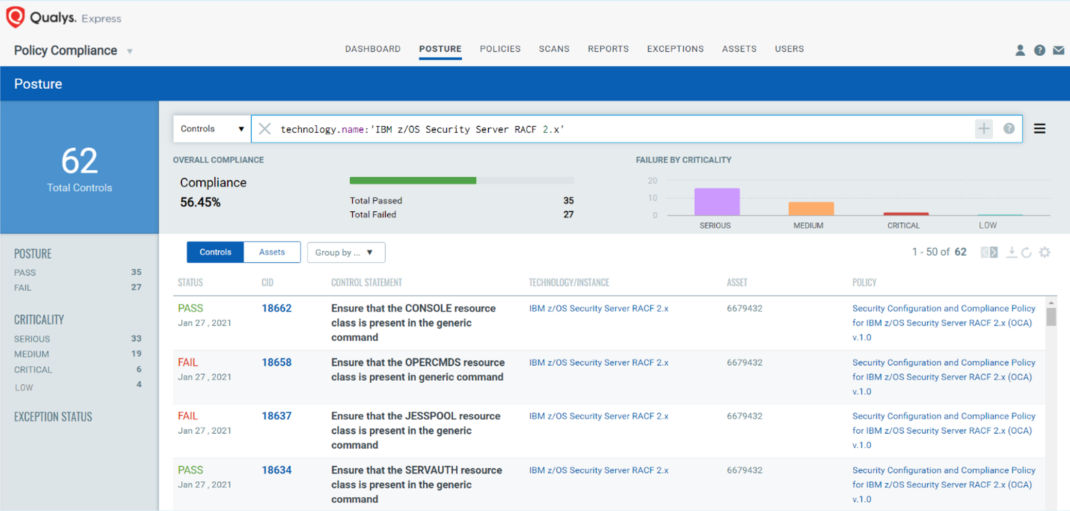Click the green overall compliance progress bar
This screenshot has width=1070, height=511.
point(413,181)
